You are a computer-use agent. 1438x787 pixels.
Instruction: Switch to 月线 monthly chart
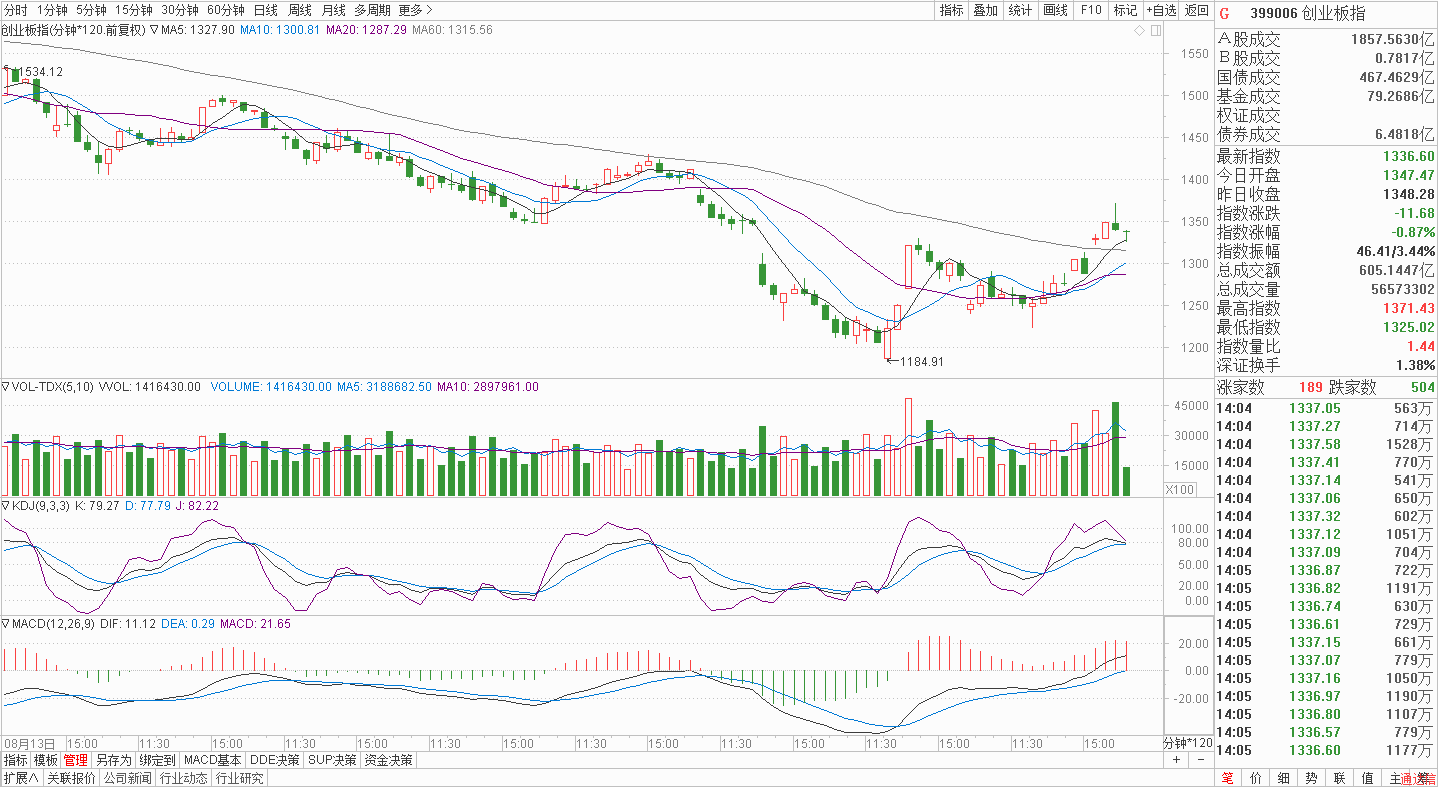pyautogui.click(x=333, y=10)
